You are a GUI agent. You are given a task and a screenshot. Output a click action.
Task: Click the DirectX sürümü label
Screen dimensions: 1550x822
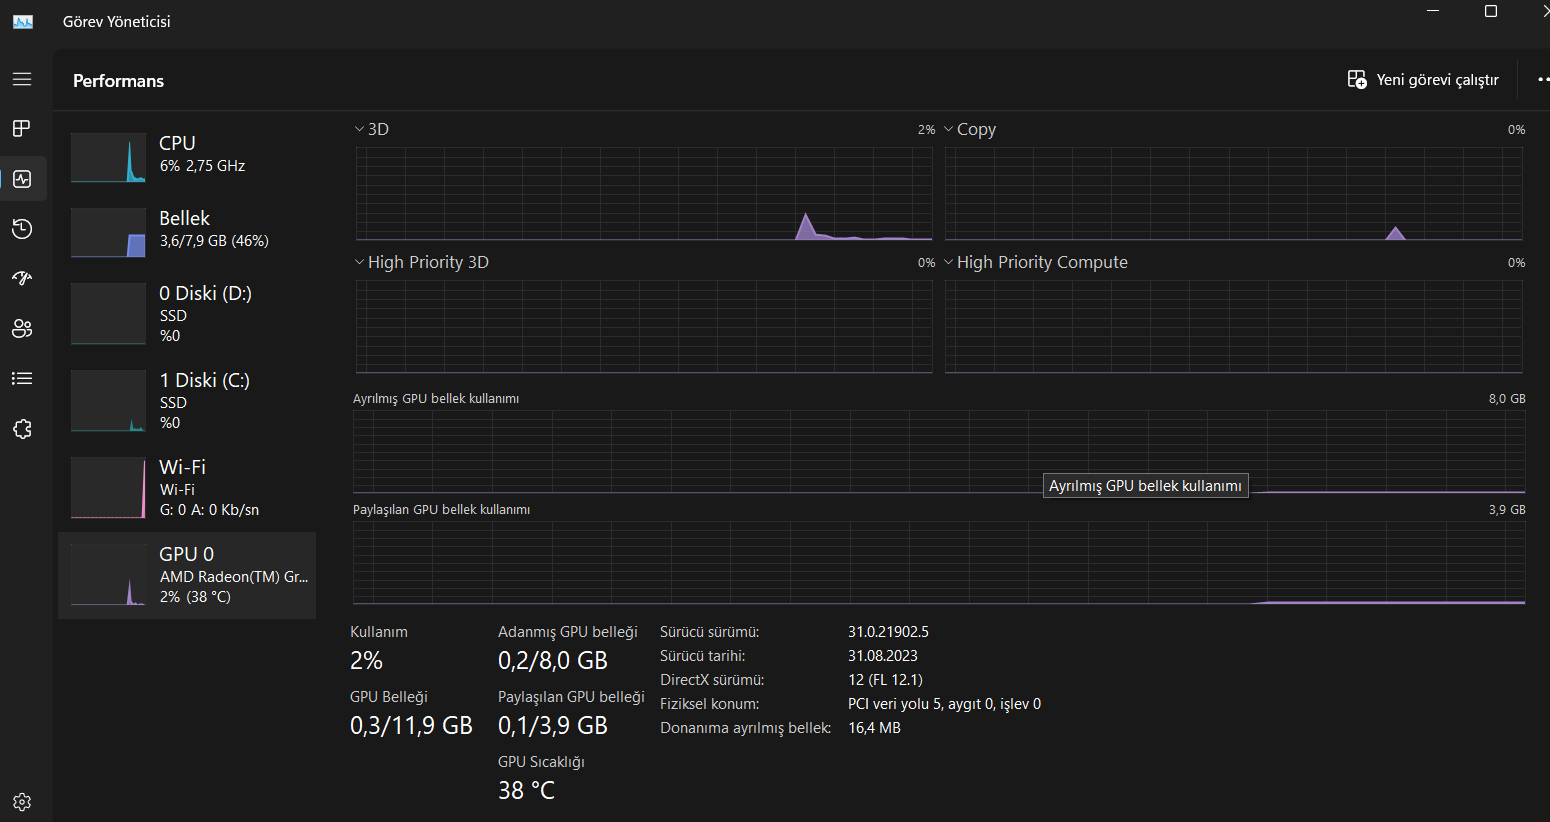[x=712, y=680]
